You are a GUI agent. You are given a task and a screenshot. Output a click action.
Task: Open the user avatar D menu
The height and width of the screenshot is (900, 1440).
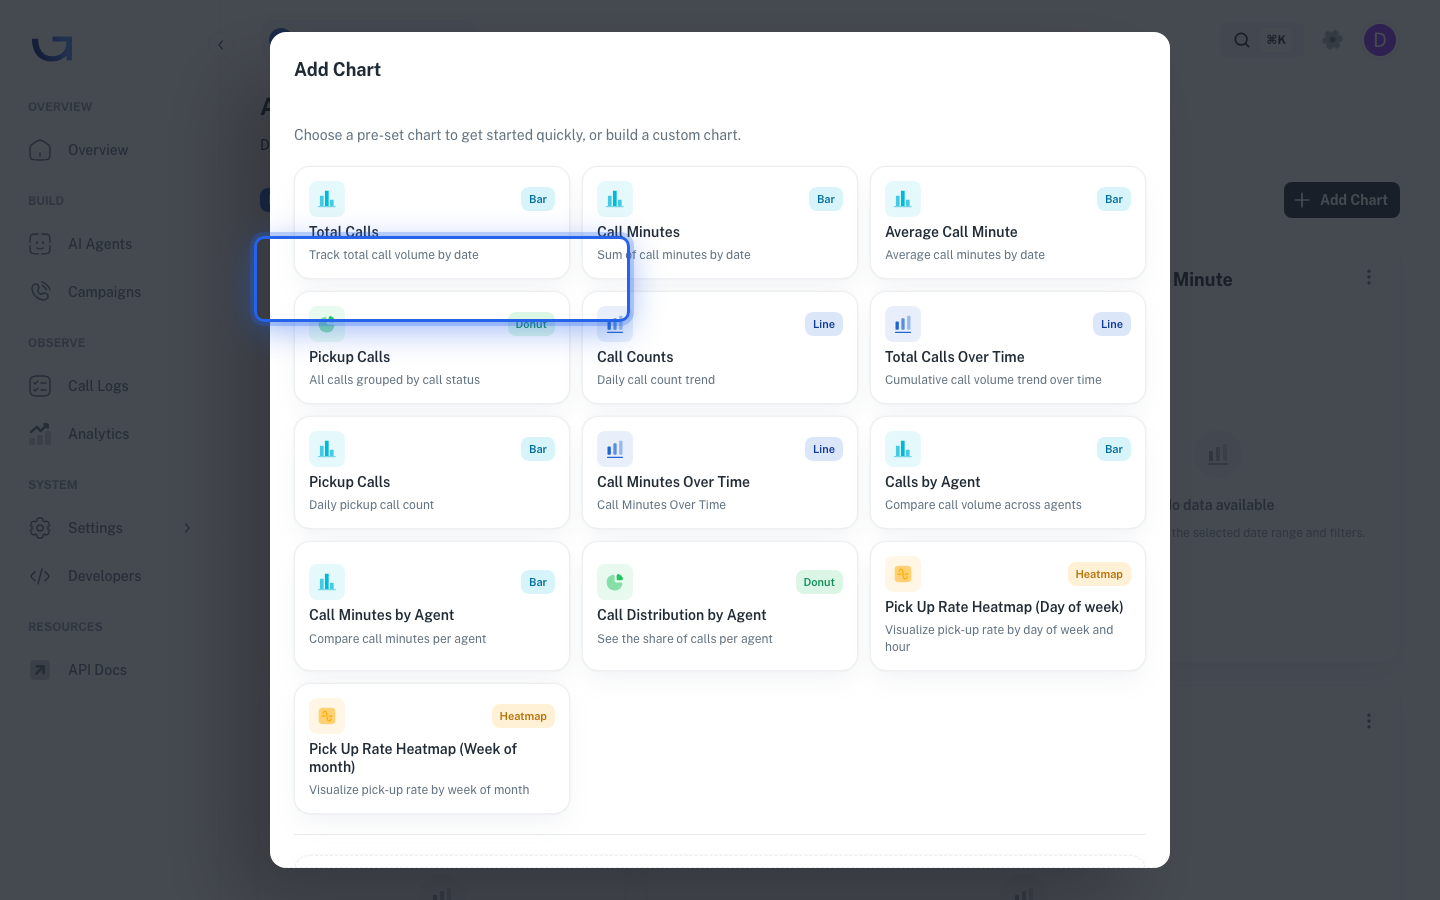(x=1380, y=40)
